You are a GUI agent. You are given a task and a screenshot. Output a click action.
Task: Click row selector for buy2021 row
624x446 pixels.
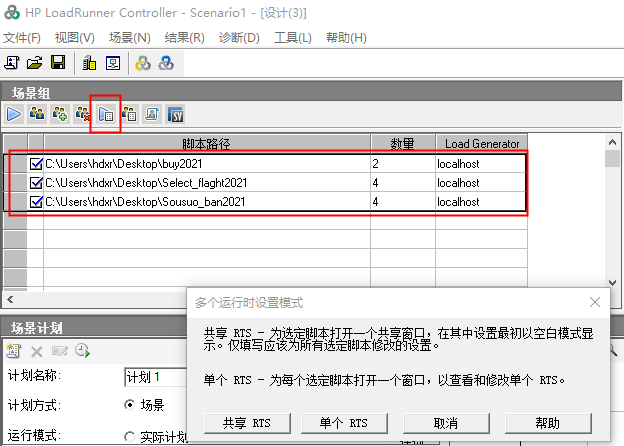[16, 164]
